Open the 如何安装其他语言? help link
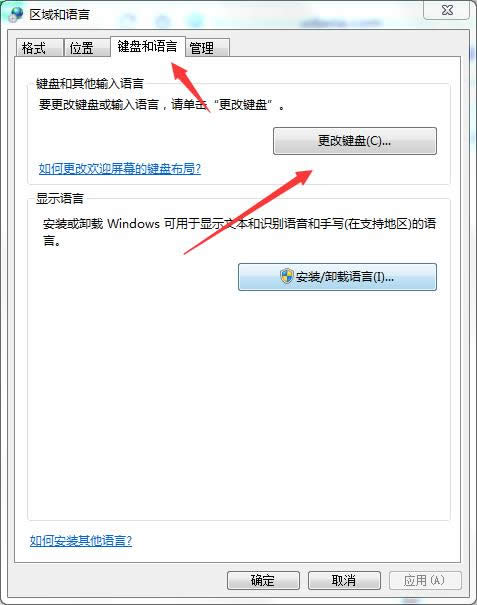The image size is (477, 605). [81, 541]
